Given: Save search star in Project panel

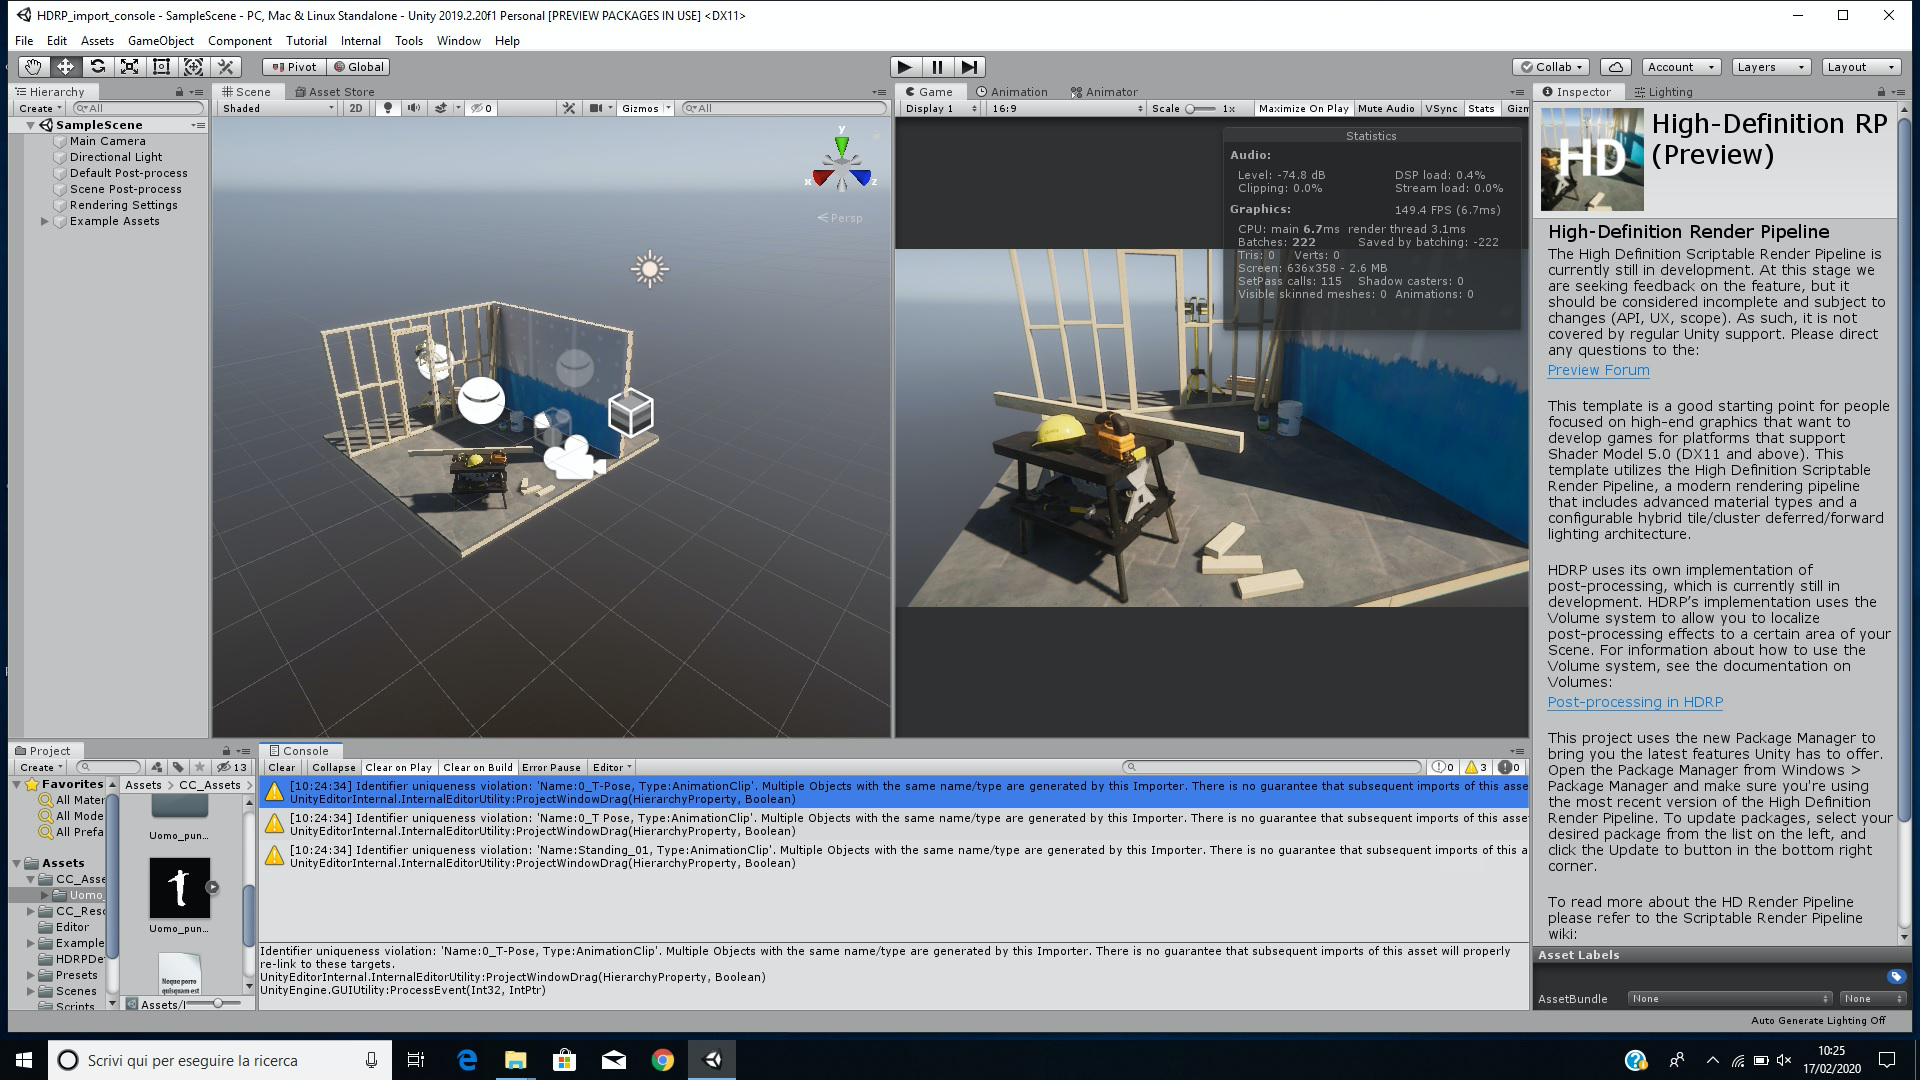Looking at the screenshot, I should click(x=199, y=767).
